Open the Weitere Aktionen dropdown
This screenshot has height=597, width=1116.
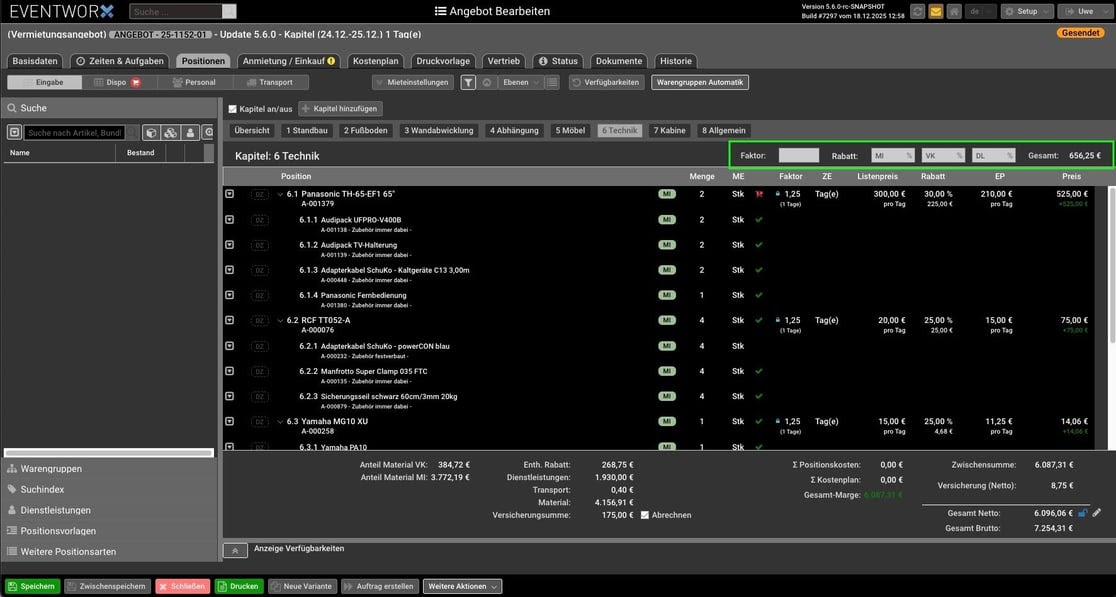point(462,587)
